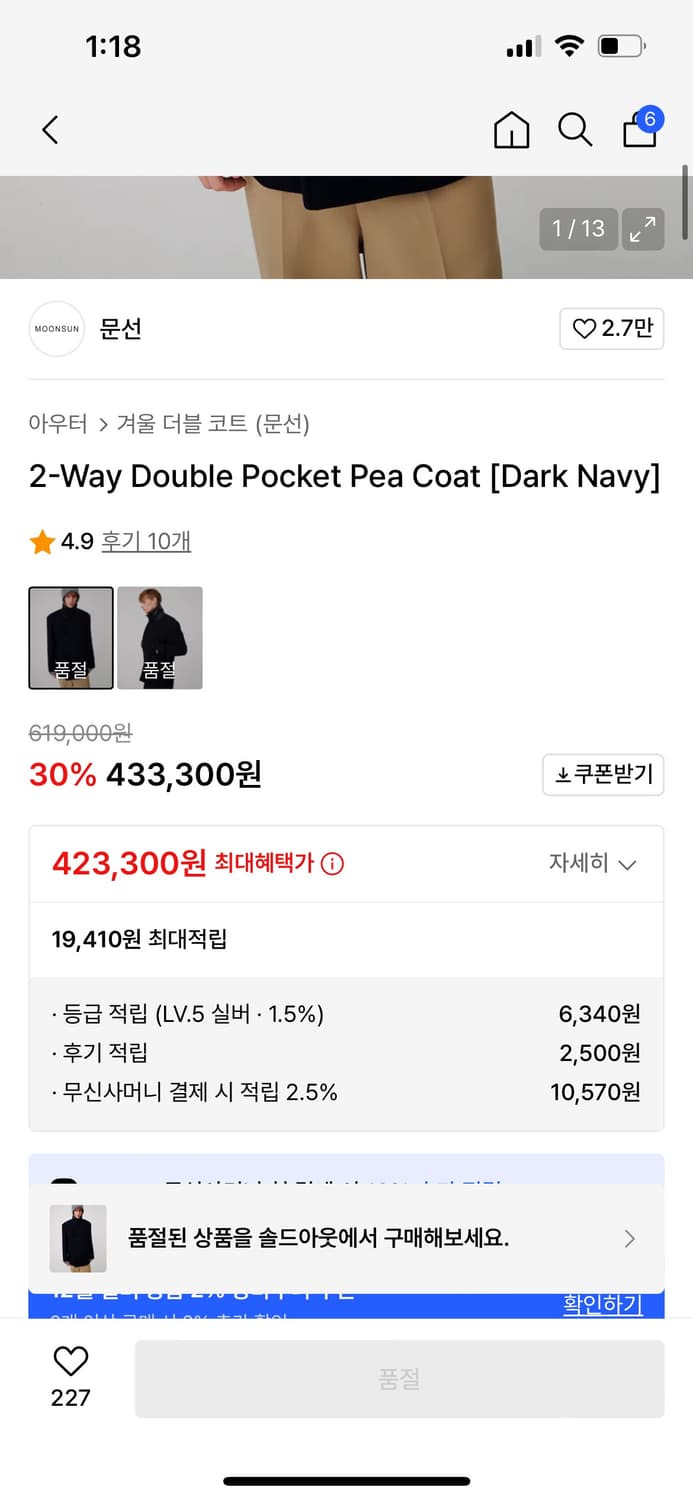Tap the sold-out 품절 purchase button
This screenshot has height=1500, width=693.
pyautogui.click(x=400, y=1378)
